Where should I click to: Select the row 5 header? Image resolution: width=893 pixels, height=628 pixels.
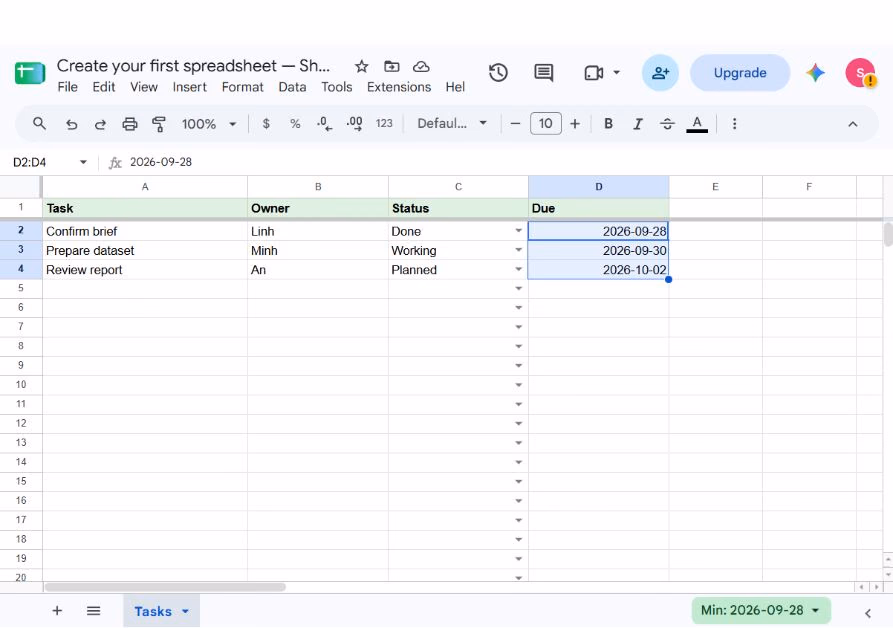(21, 288)
